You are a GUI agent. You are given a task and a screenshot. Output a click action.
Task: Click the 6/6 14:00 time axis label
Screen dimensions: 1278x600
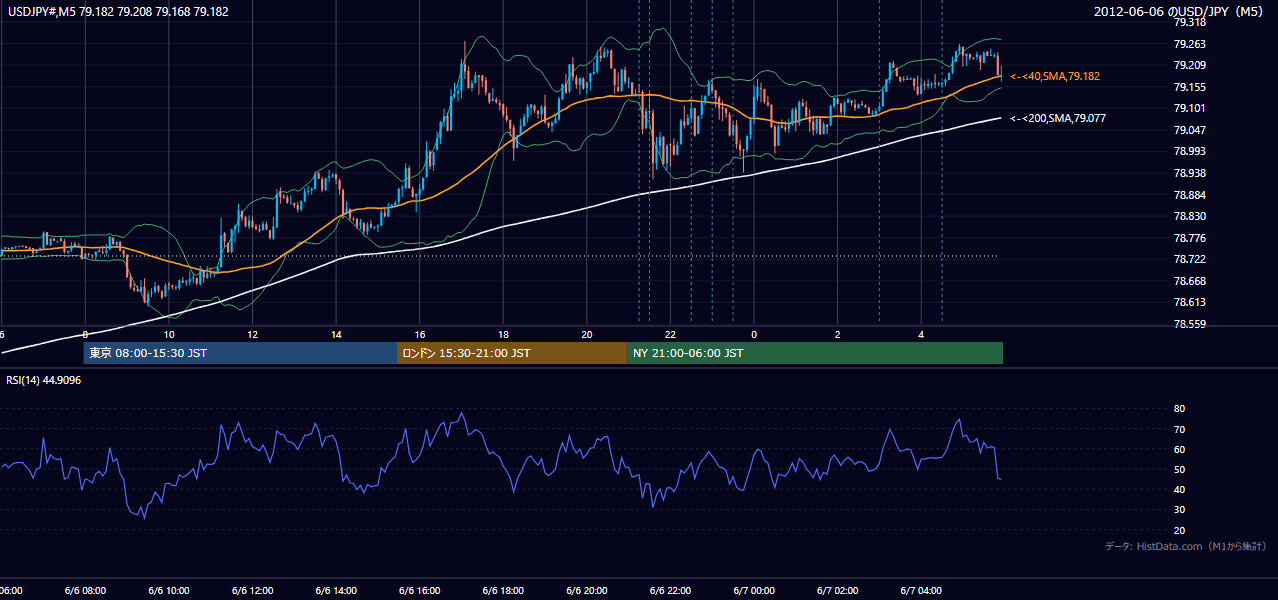click(336, 591)
